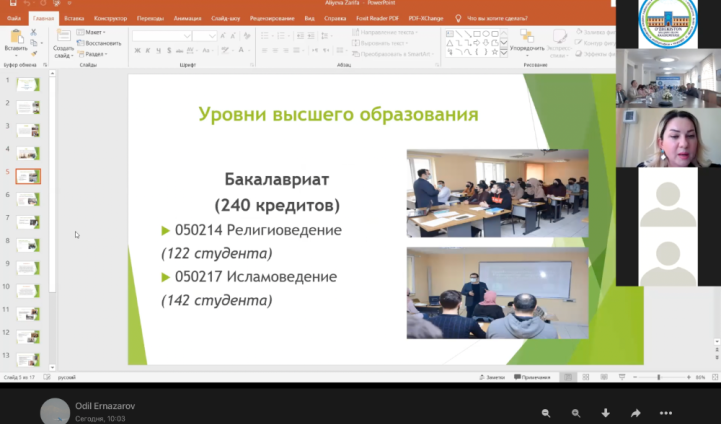Screen dimensions: 721x424
Task: Click the Paste (Вставить) clipboard icon
Action: click(16, 37)
